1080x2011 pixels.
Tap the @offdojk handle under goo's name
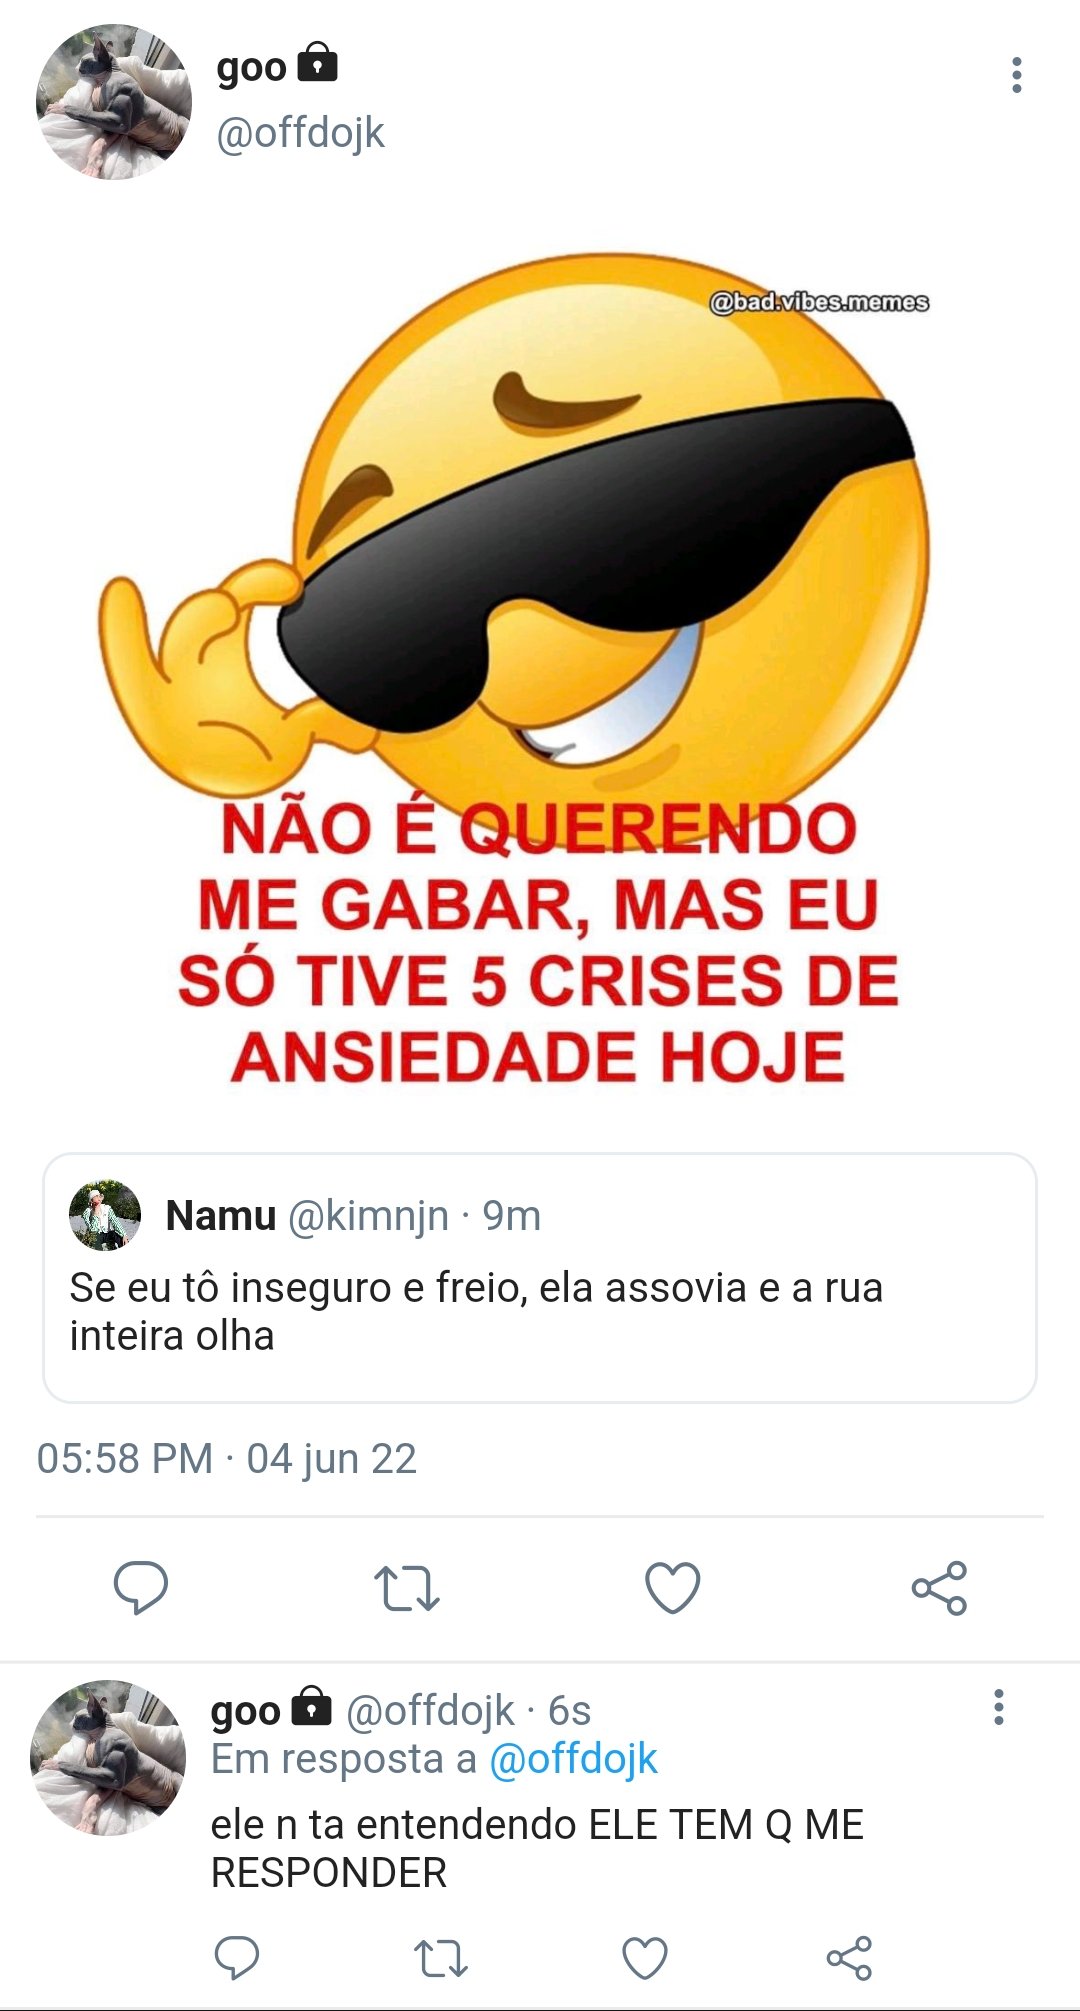coord(300,133)
